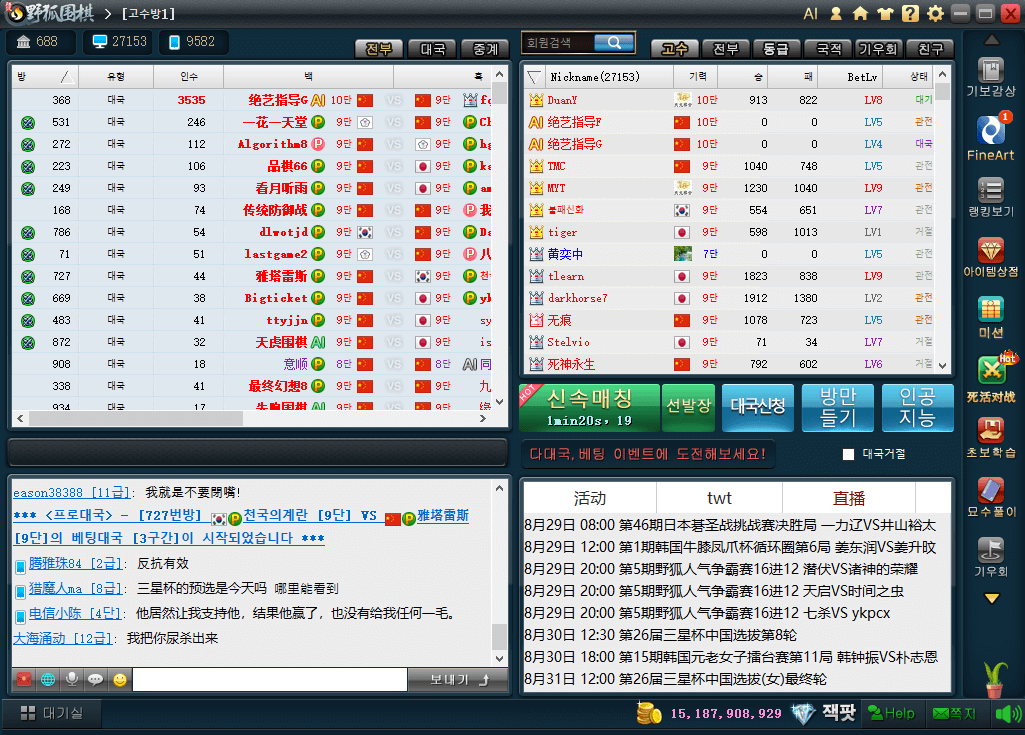Open the 묘수풀이 tsumego problems icon
Screen dimensions: 1025x735
pos(991,497)
